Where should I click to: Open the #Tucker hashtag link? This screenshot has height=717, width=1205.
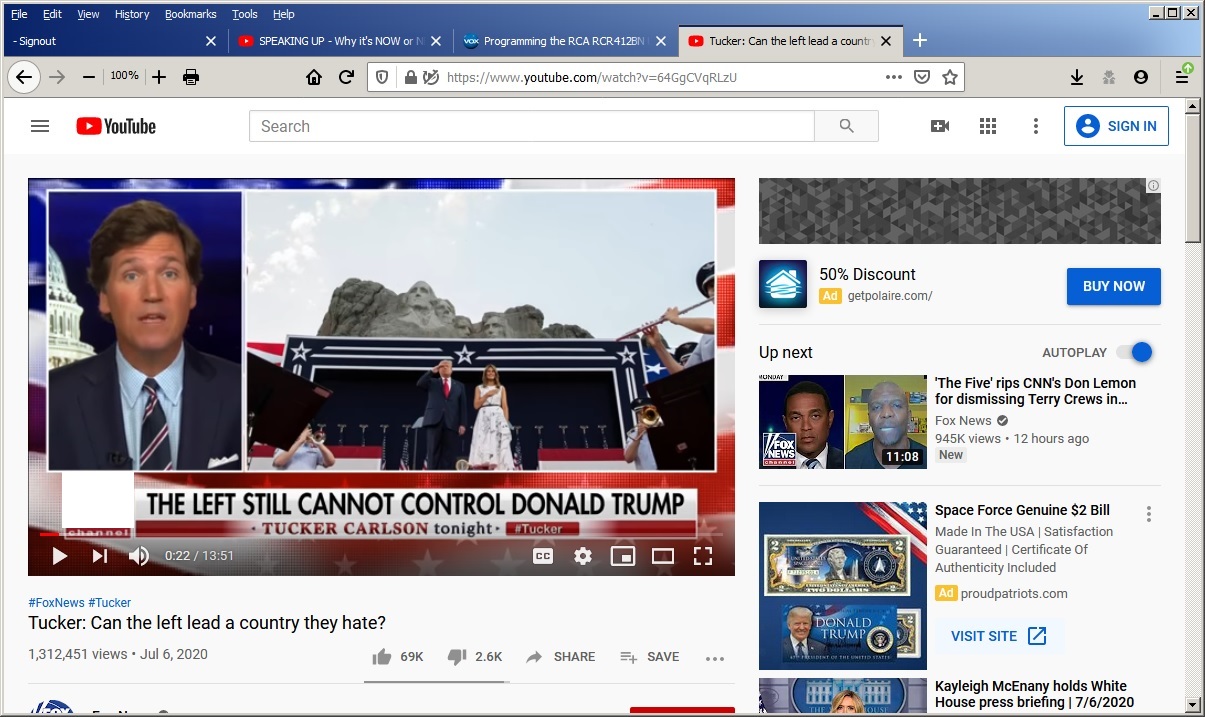tap(110, 603)
